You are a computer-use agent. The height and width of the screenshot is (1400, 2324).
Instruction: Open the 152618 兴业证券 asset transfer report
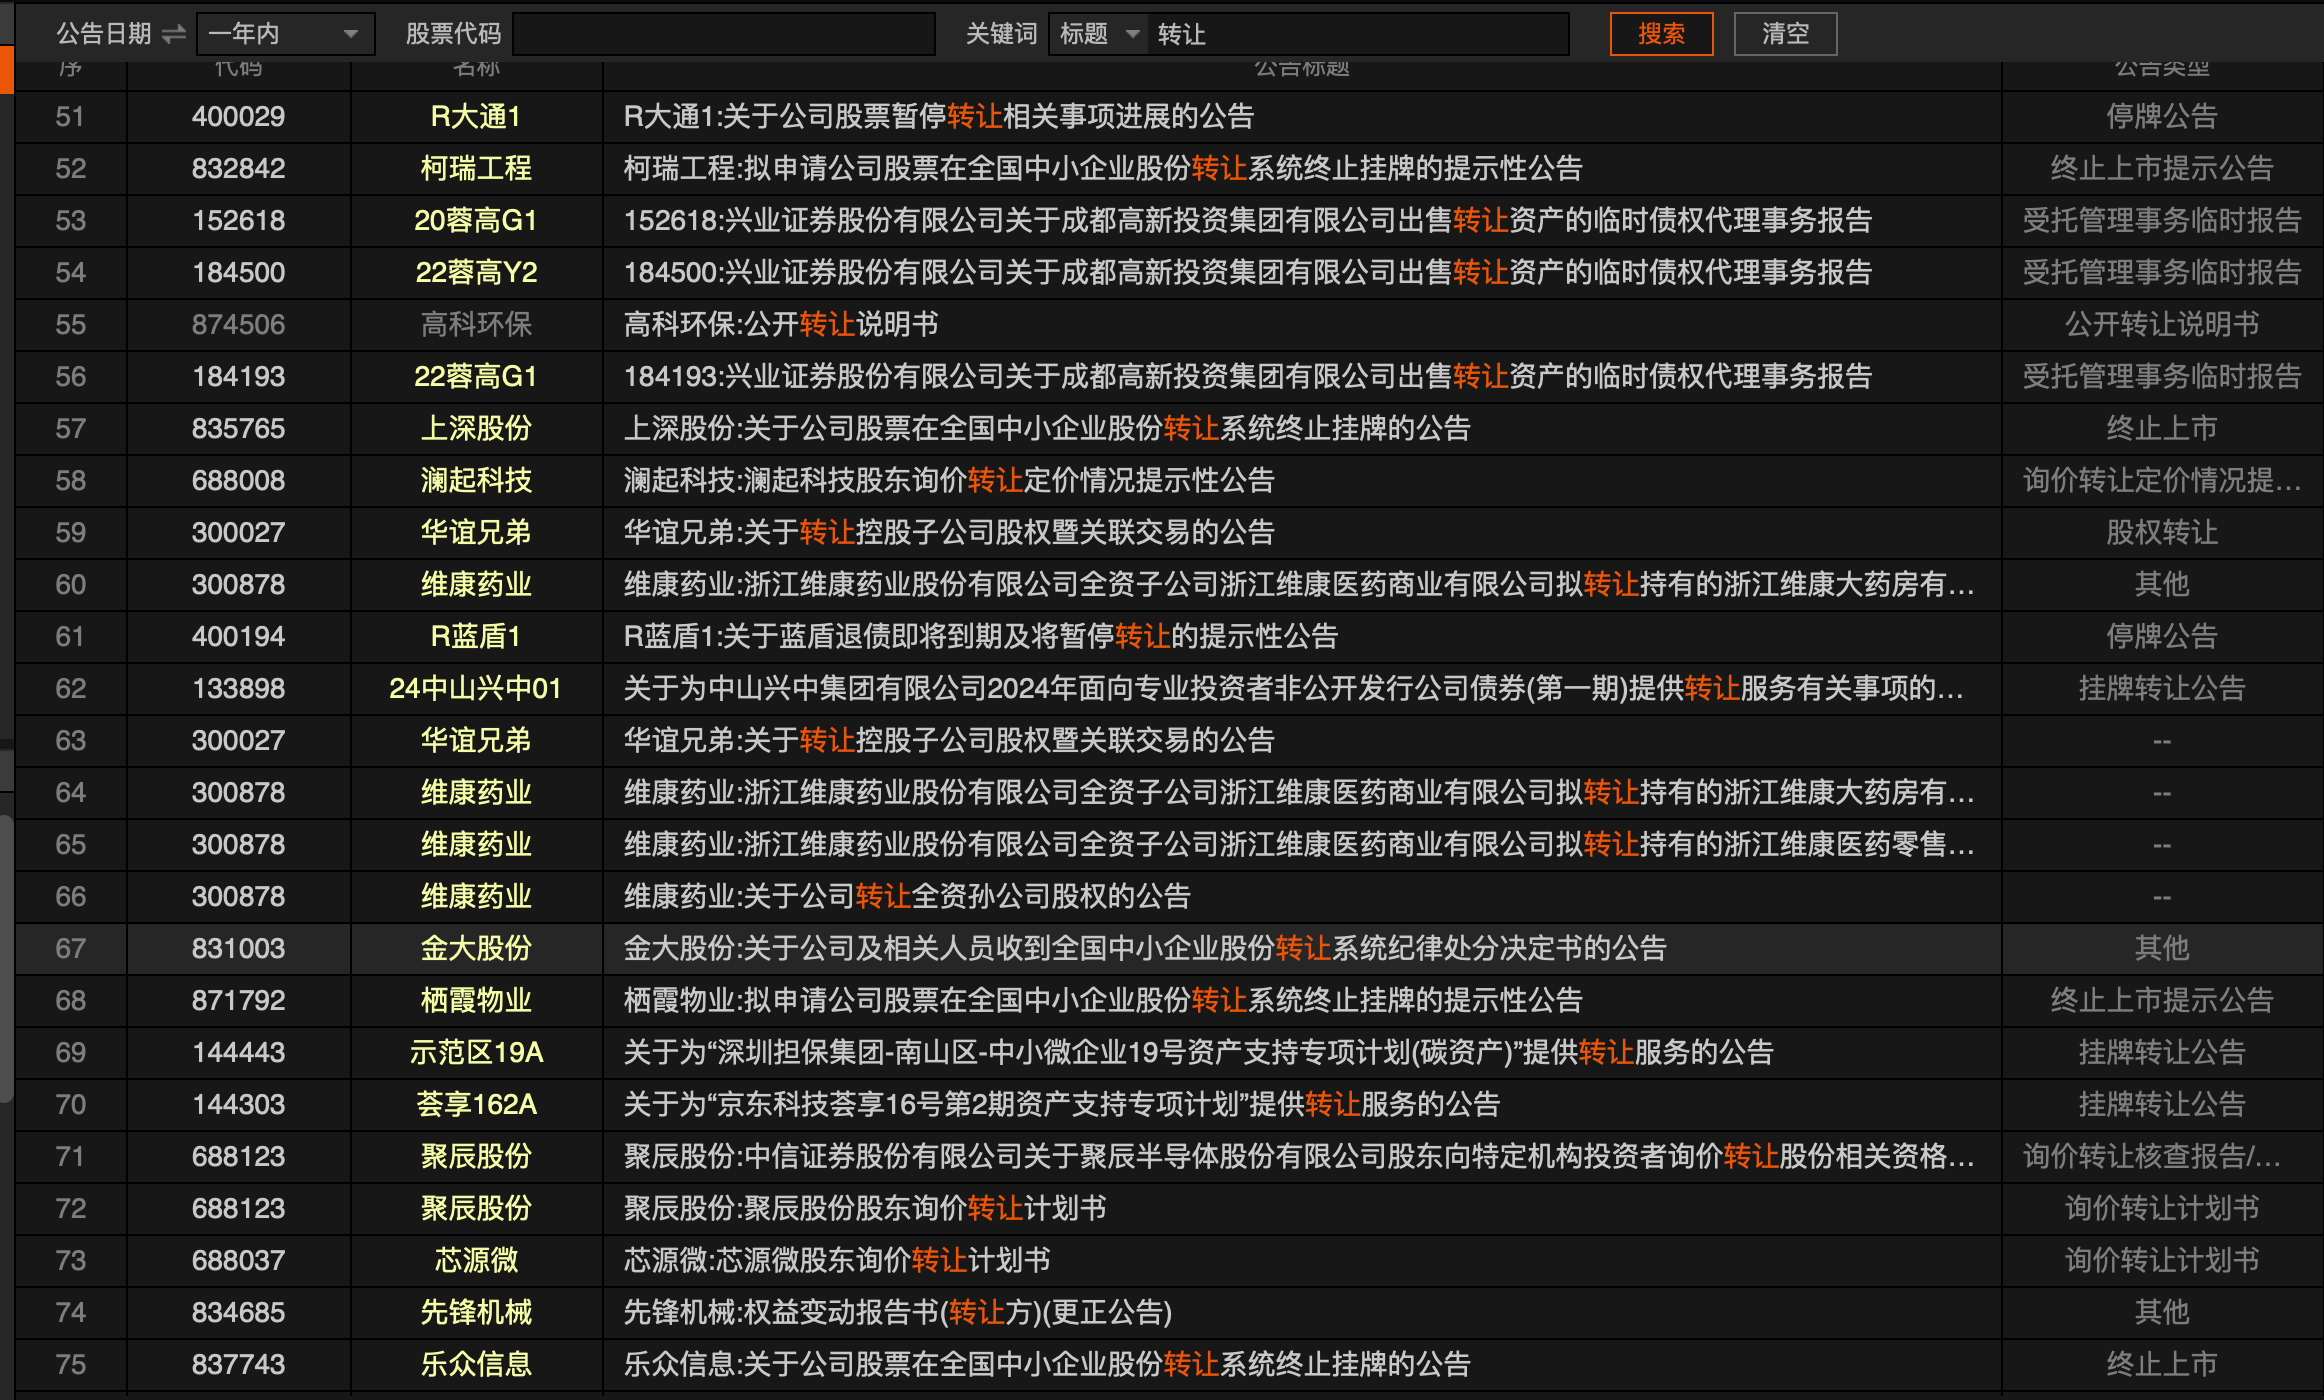pos(1248,220)
